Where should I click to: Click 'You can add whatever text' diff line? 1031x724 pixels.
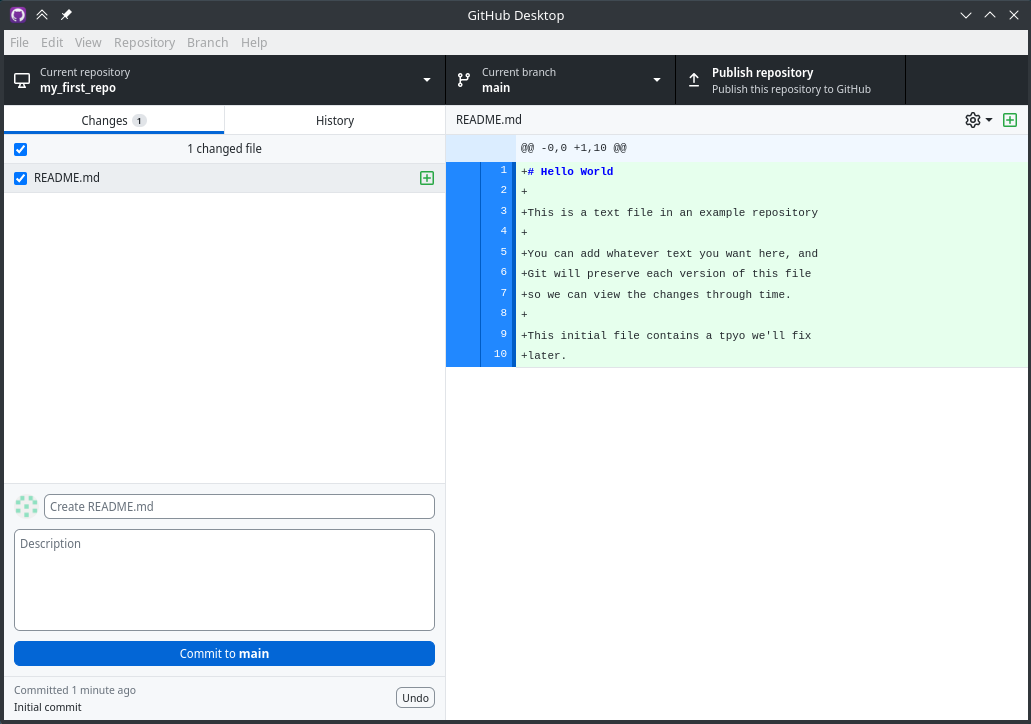[x=669, y=253]
